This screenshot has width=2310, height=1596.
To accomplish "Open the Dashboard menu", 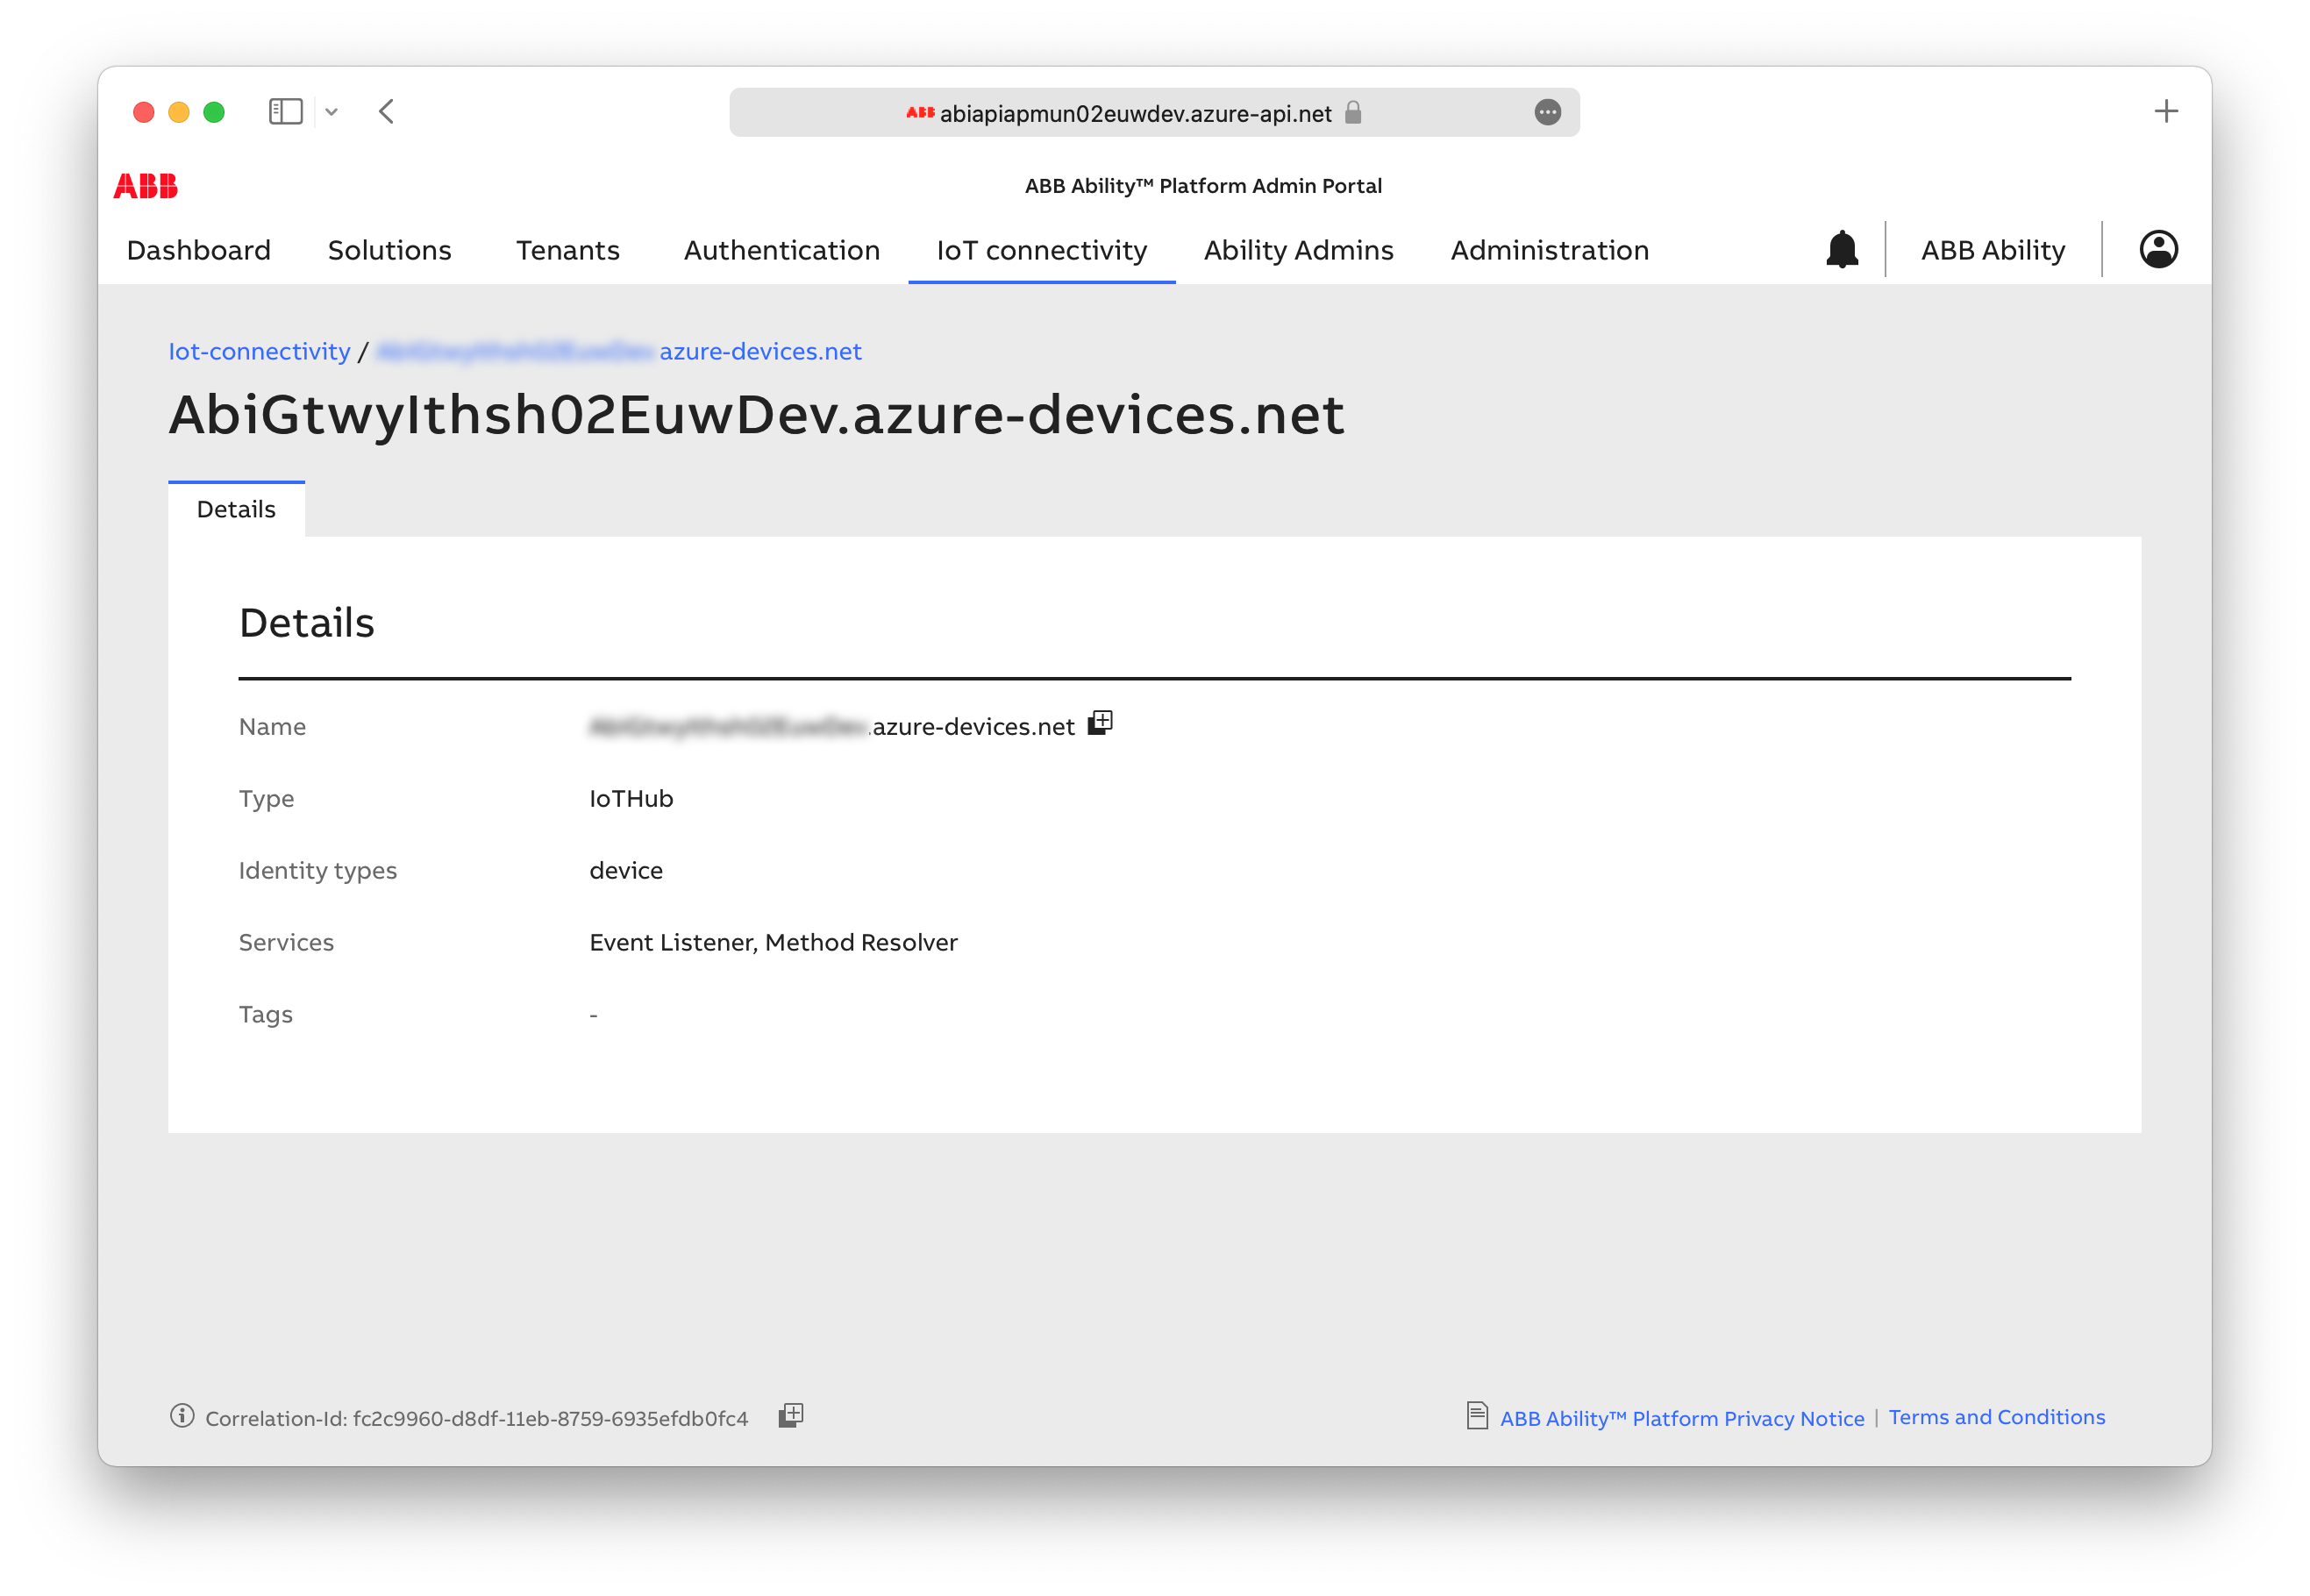I will click(x=198, y=250).
